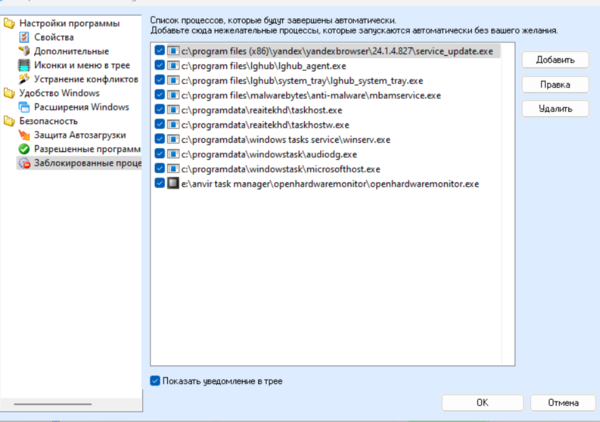Select the reaitekhd\taskhost.exe path
Image resolution: width=600 pixels, height=422 pixels.
tap(262, 110)
